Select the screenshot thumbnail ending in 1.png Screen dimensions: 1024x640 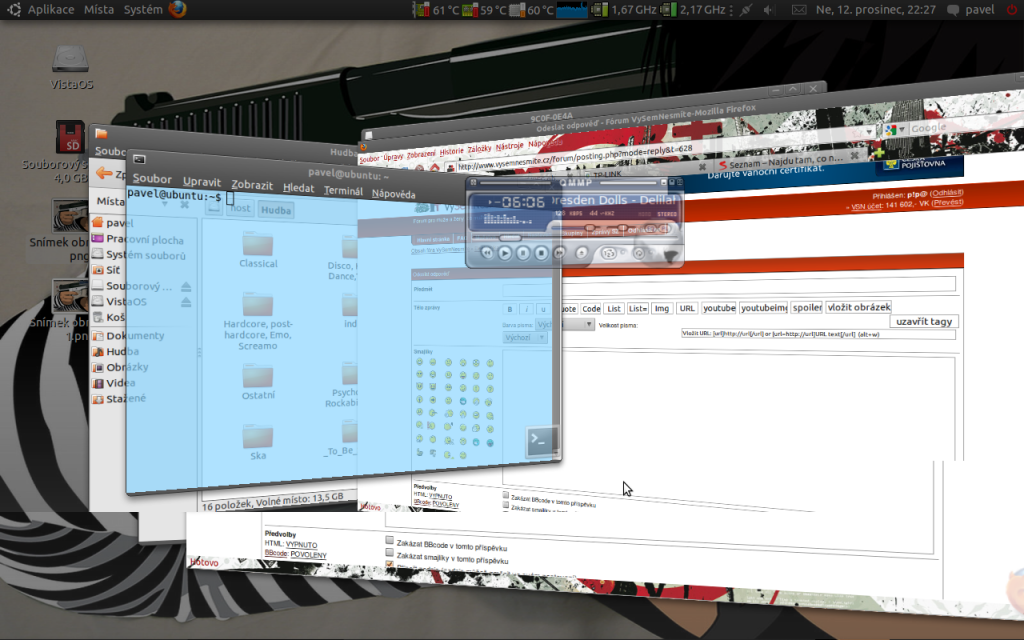coord(70,296)
